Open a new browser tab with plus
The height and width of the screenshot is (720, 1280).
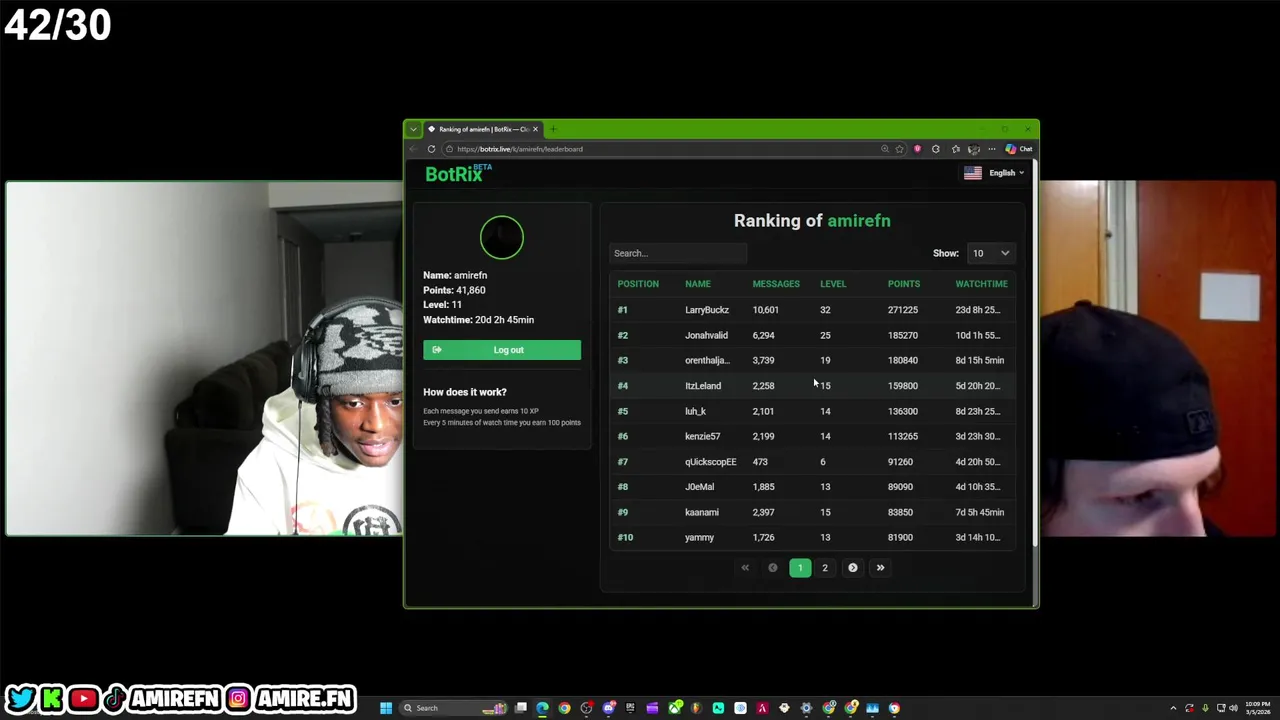[x=553, y=129]
